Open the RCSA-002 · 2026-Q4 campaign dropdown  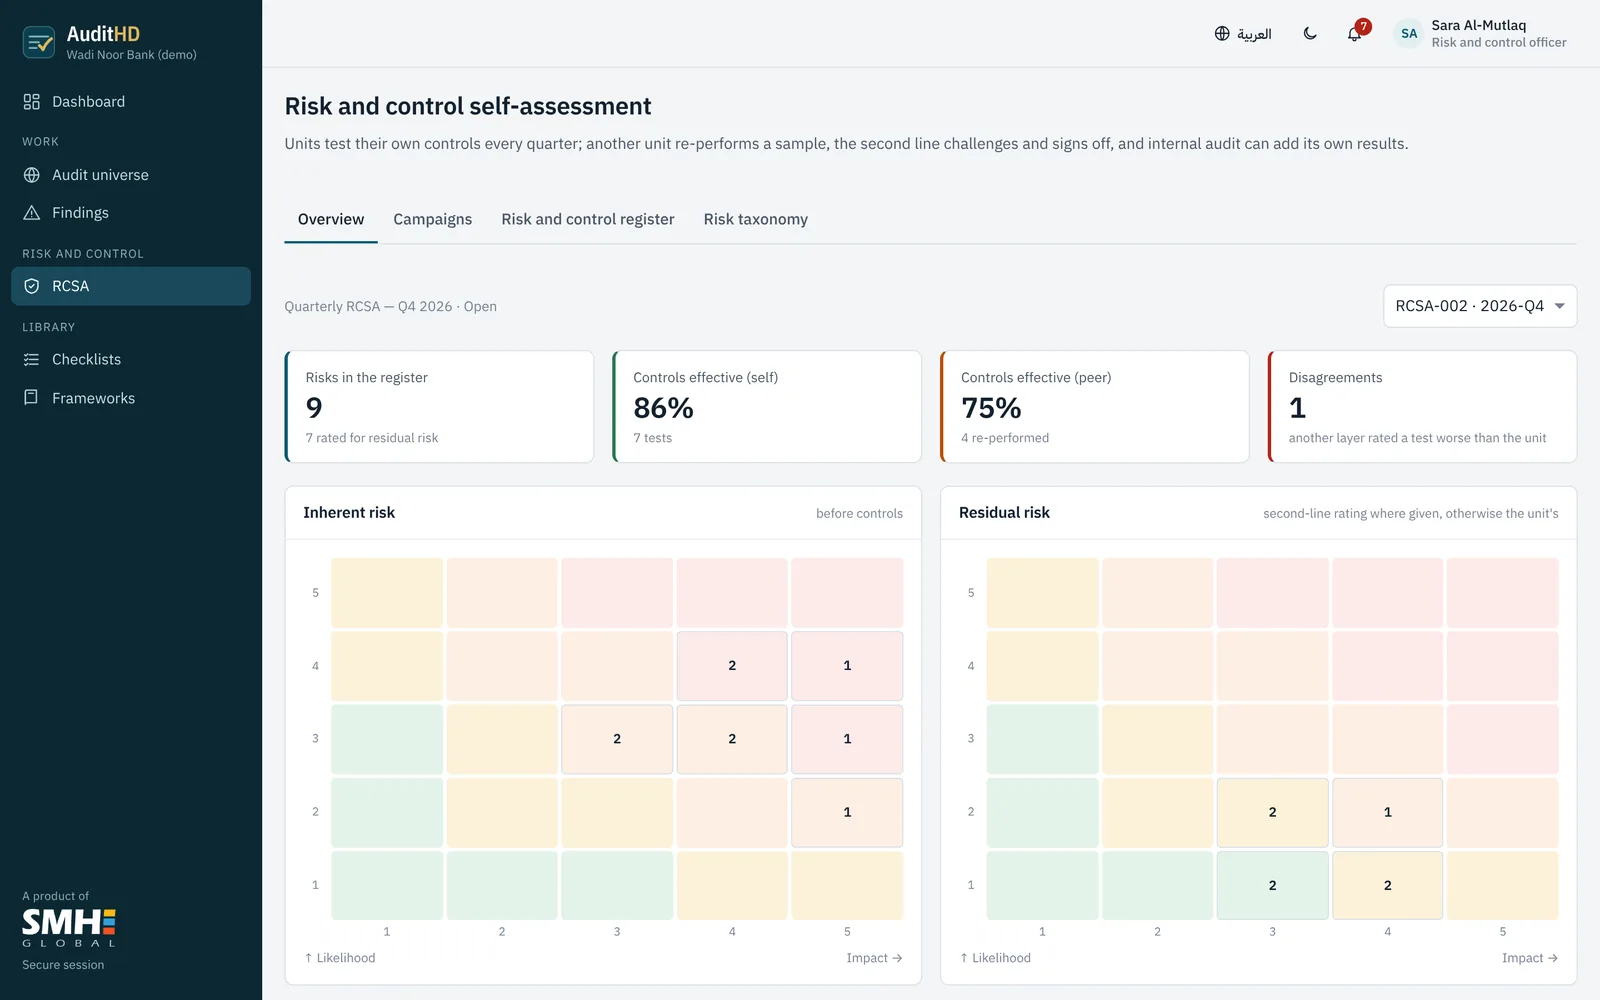[x=1480, y=306]
